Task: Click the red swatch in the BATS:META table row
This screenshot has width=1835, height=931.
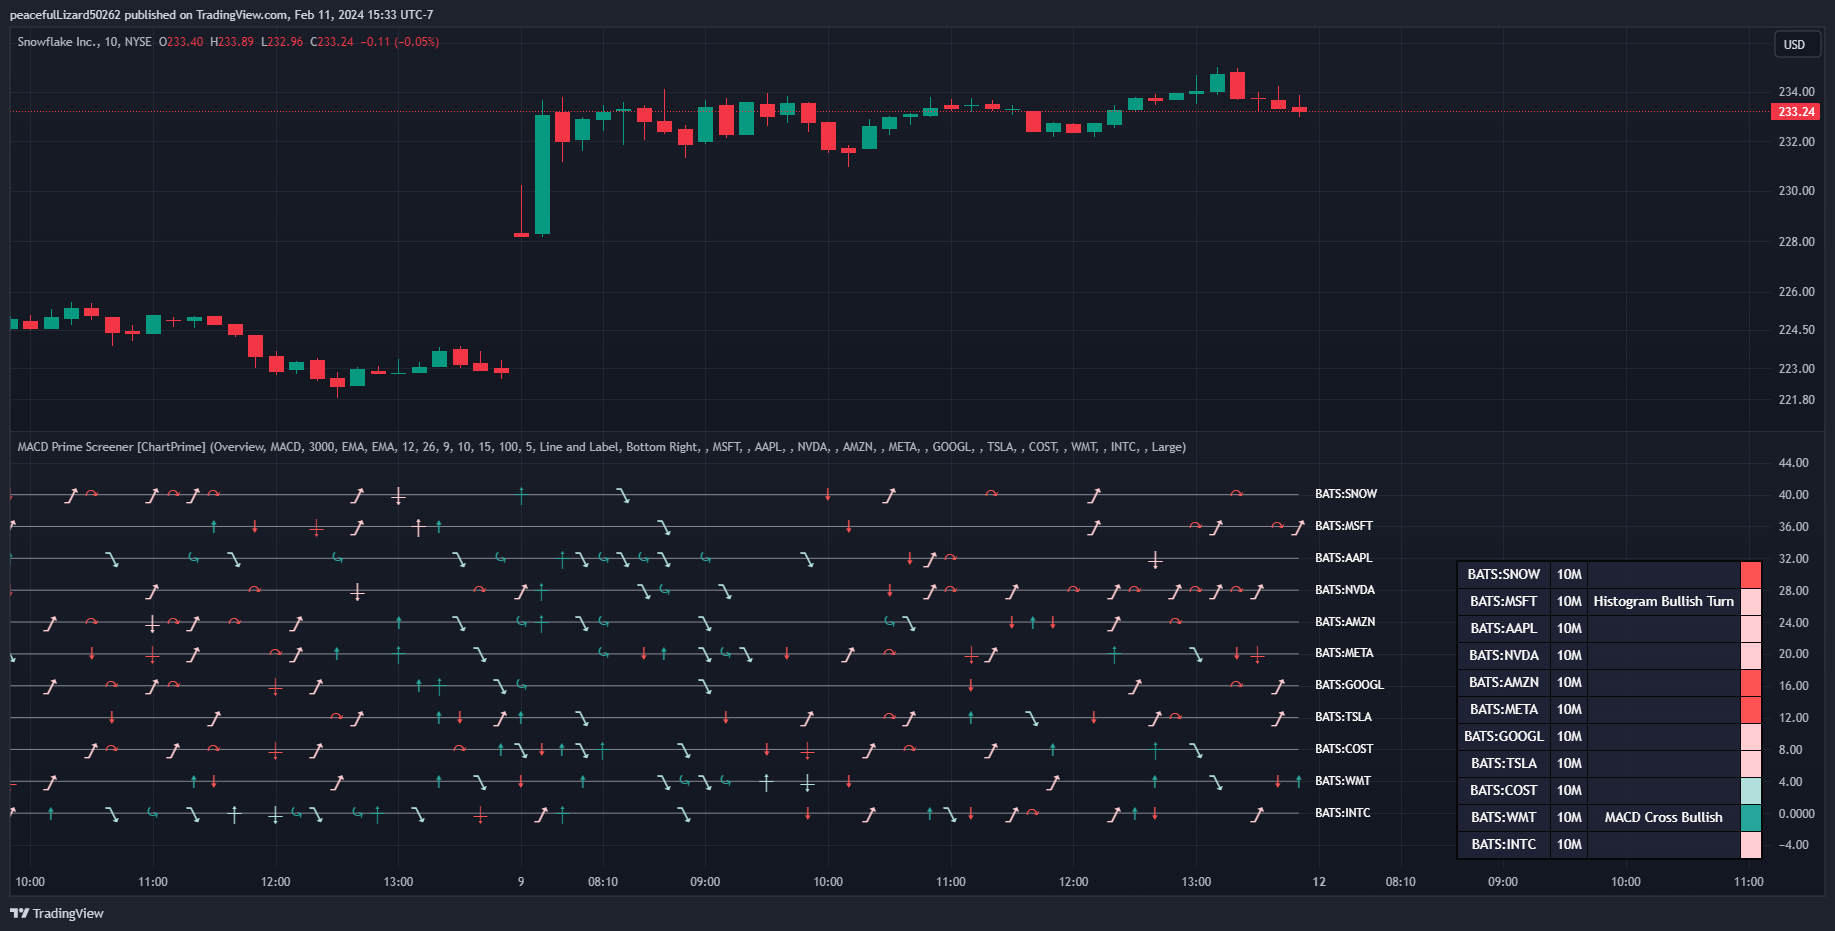Action: (1751, 710)
